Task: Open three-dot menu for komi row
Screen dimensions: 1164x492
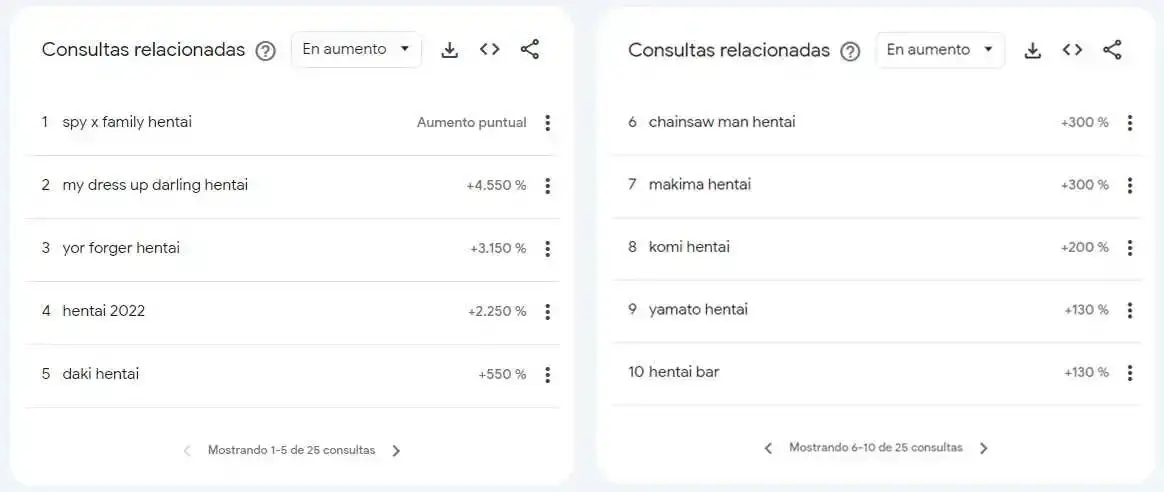Action: (x=1130, y=247)
